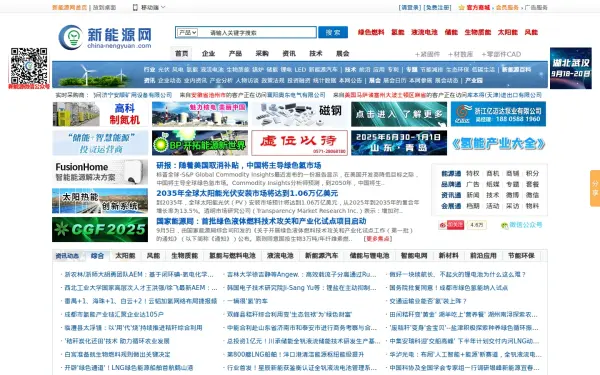Click the red 氢能 hot keyword

(398, 33)
